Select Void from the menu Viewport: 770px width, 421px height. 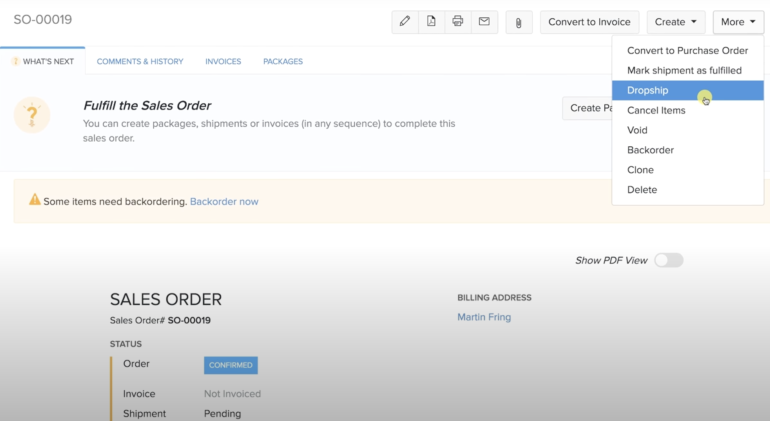coord(637,130)
